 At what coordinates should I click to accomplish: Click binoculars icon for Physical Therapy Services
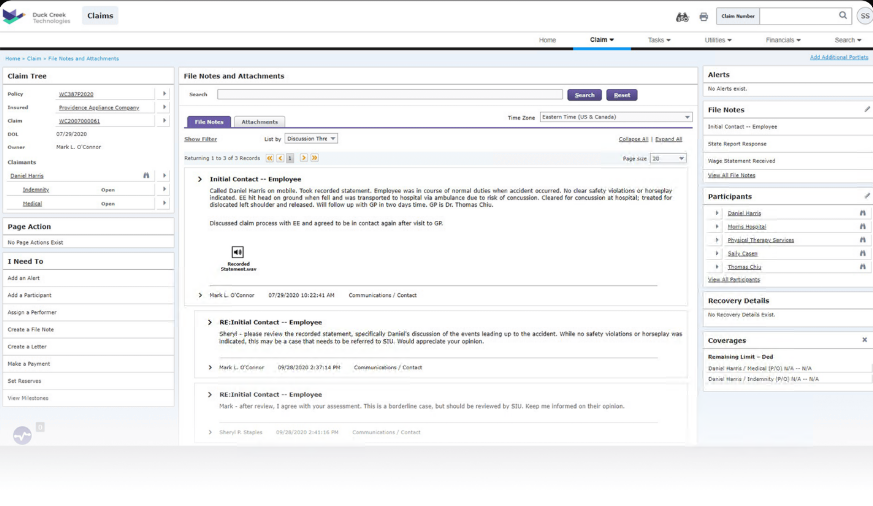[862, 240]
